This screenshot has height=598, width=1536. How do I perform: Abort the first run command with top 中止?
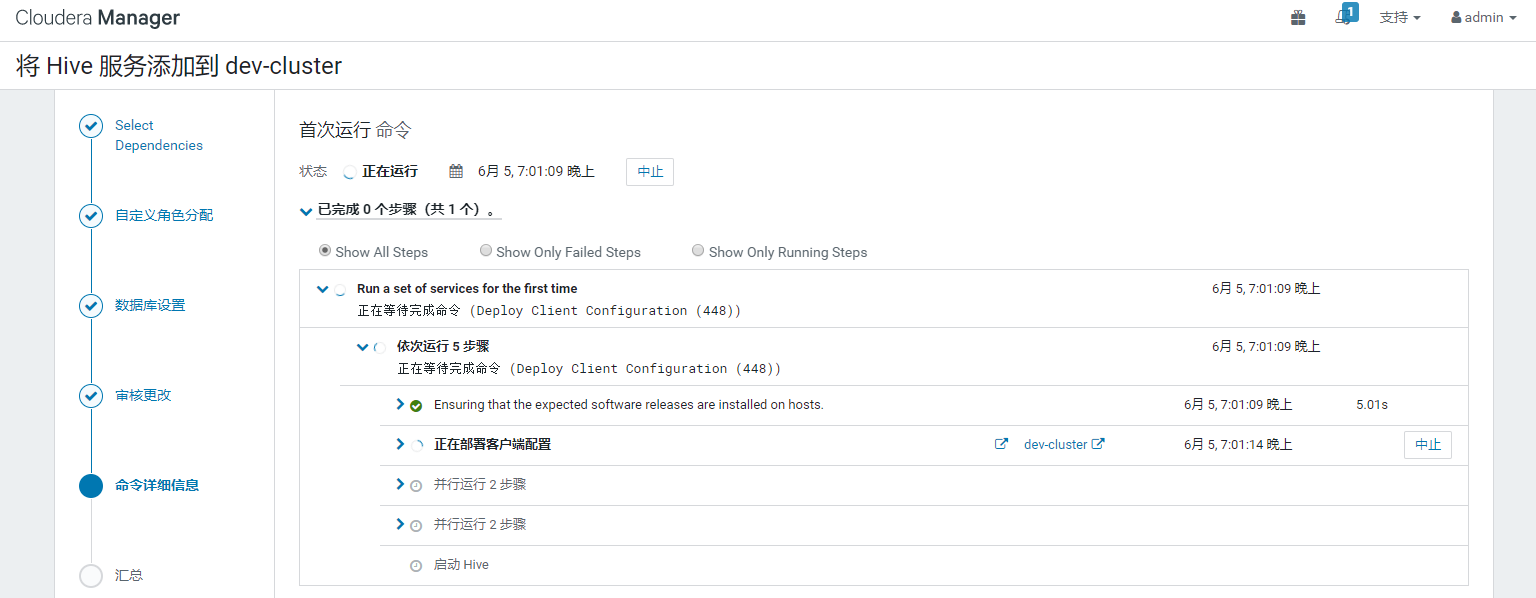coord(650,171)
